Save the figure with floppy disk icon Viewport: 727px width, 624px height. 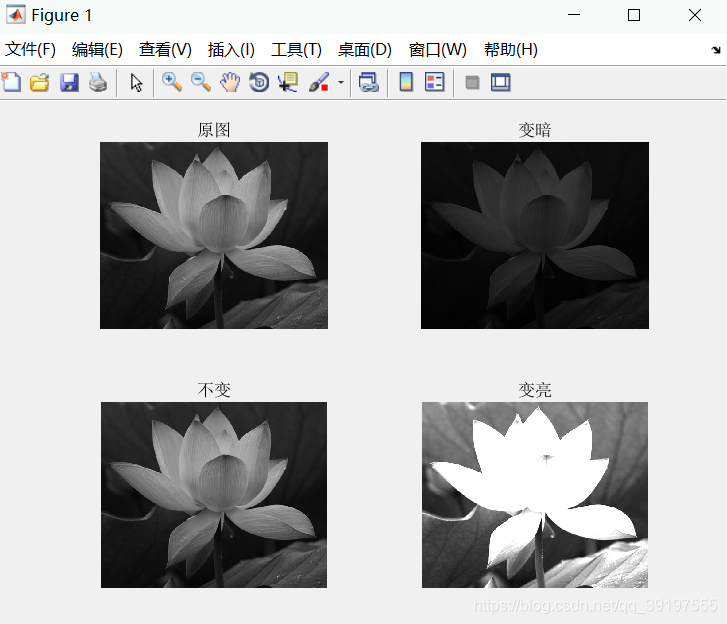click(69, 83)
